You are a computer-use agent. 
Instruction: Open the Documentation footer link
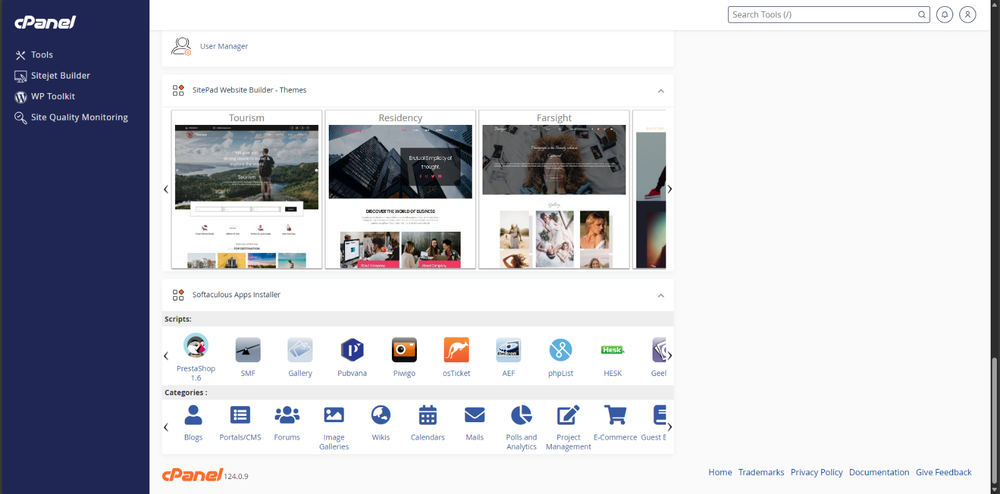pos(879,472)
